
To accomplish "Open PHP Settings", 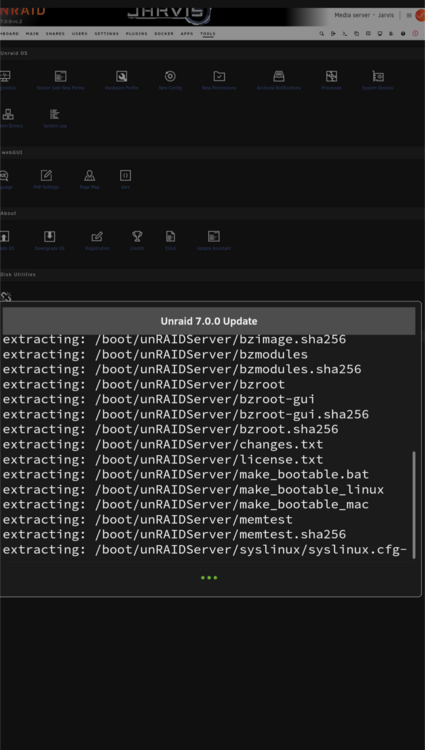I will pyautogui.click(x=46, y=179).
